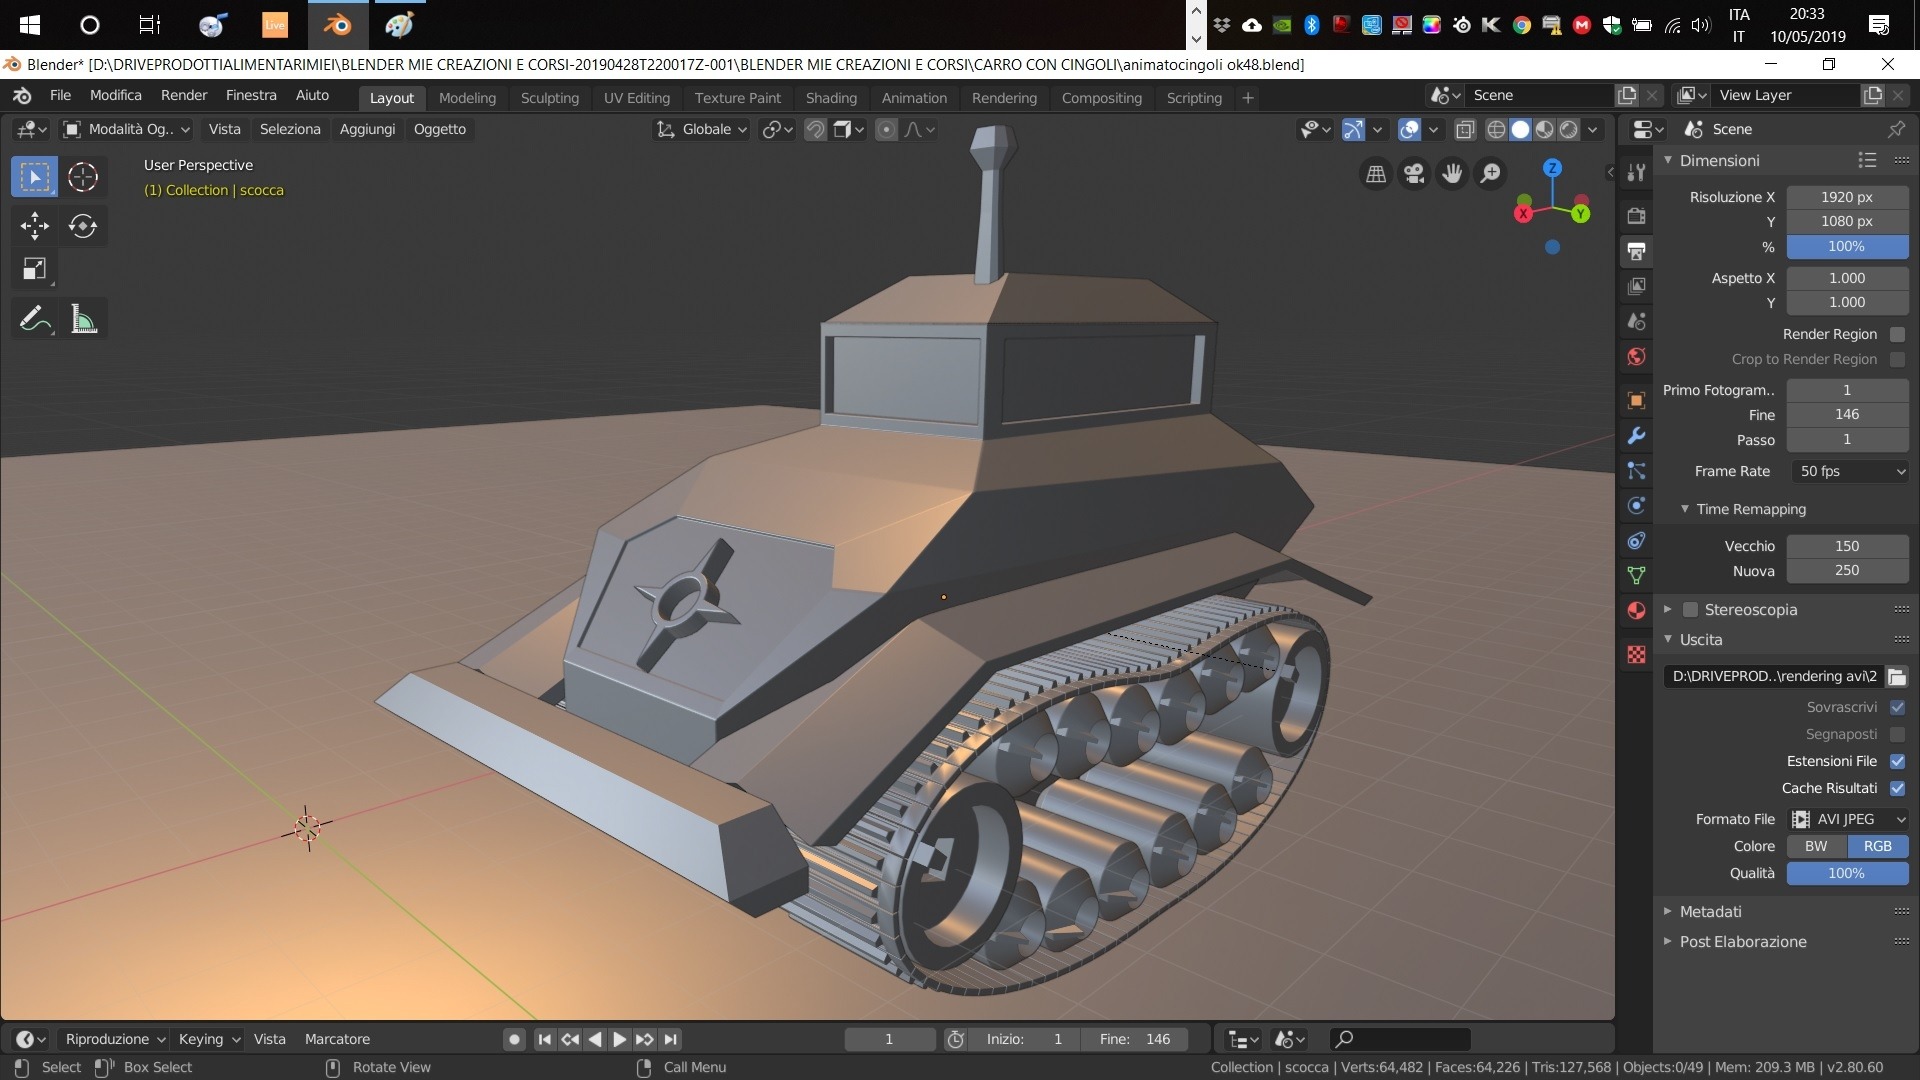Open the Active Tool settings icon
The height and width of the screenshot is (1080, 1920).
pyautogui.click(x=1636, y=173)
